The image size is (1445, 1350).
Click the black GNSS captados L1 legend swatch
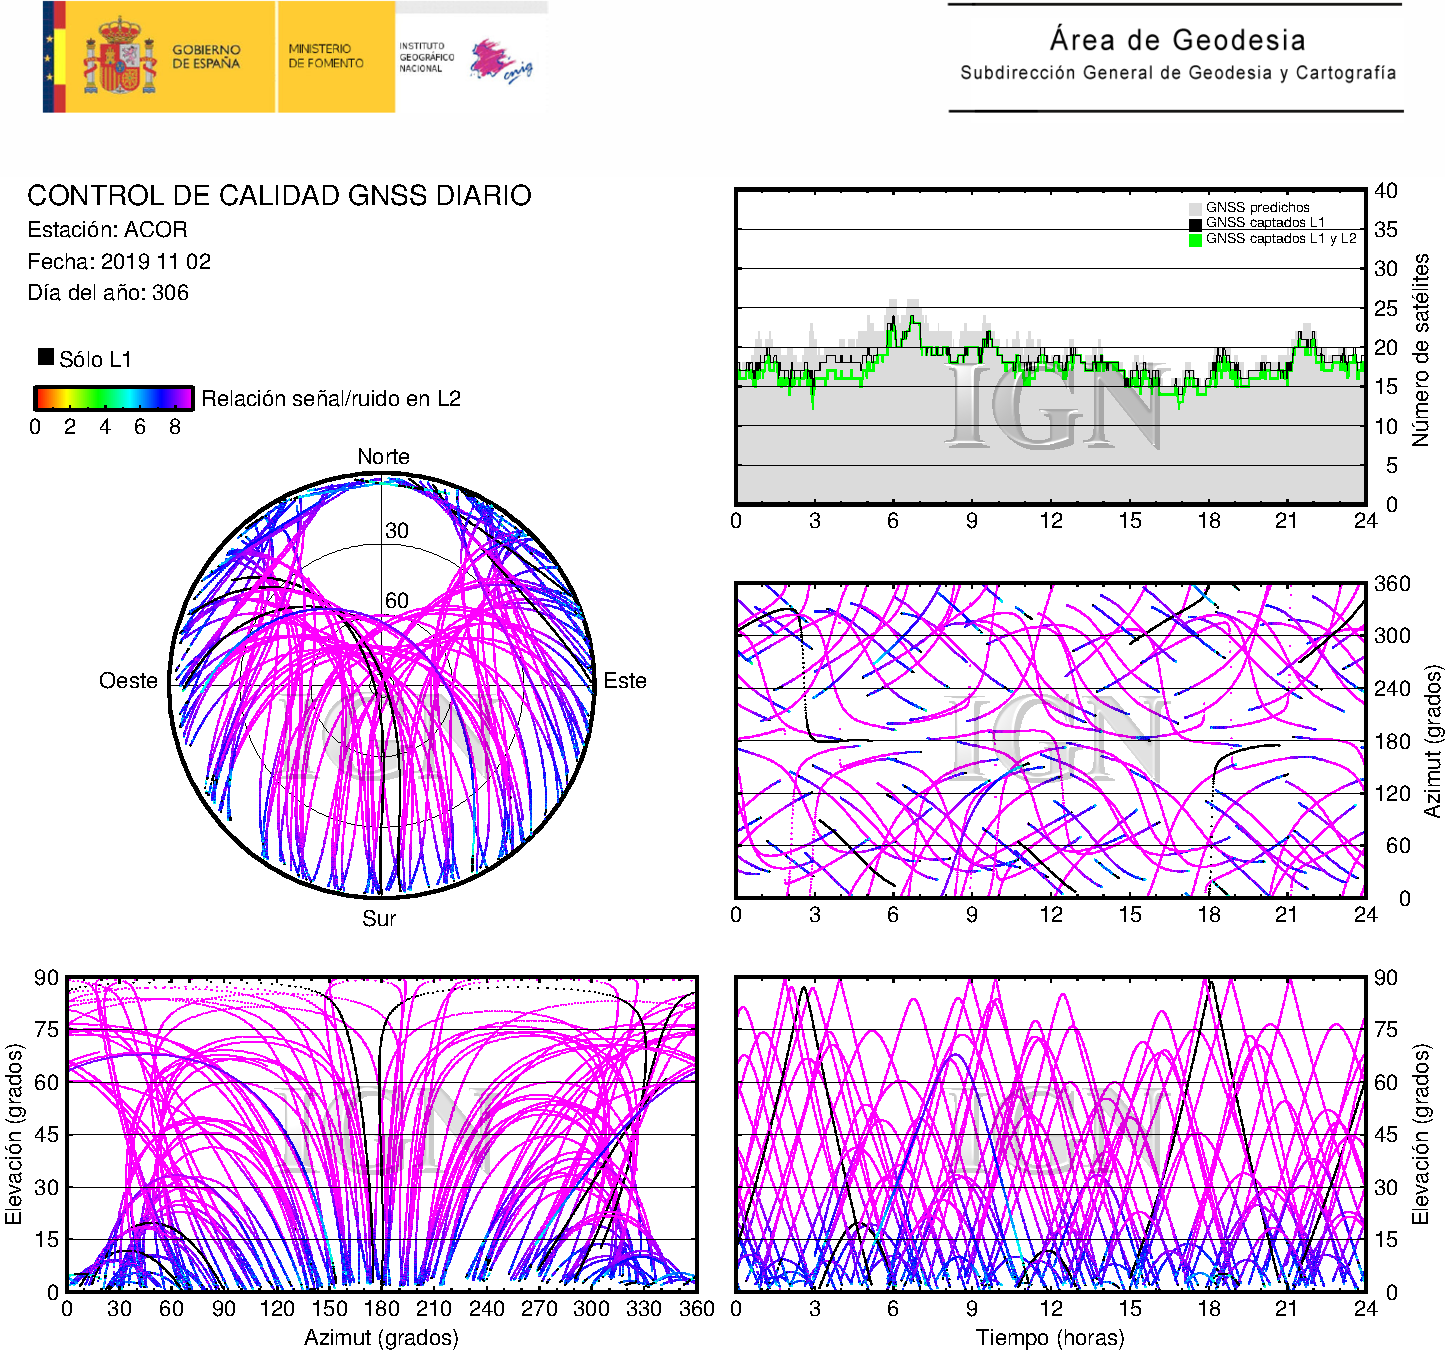[1195, 224]
